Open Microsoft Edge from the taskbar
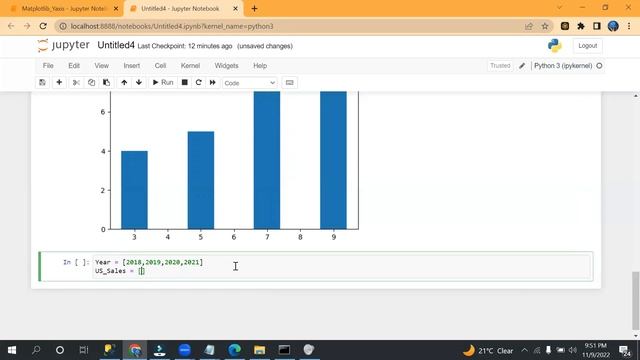 pos(234,350)
